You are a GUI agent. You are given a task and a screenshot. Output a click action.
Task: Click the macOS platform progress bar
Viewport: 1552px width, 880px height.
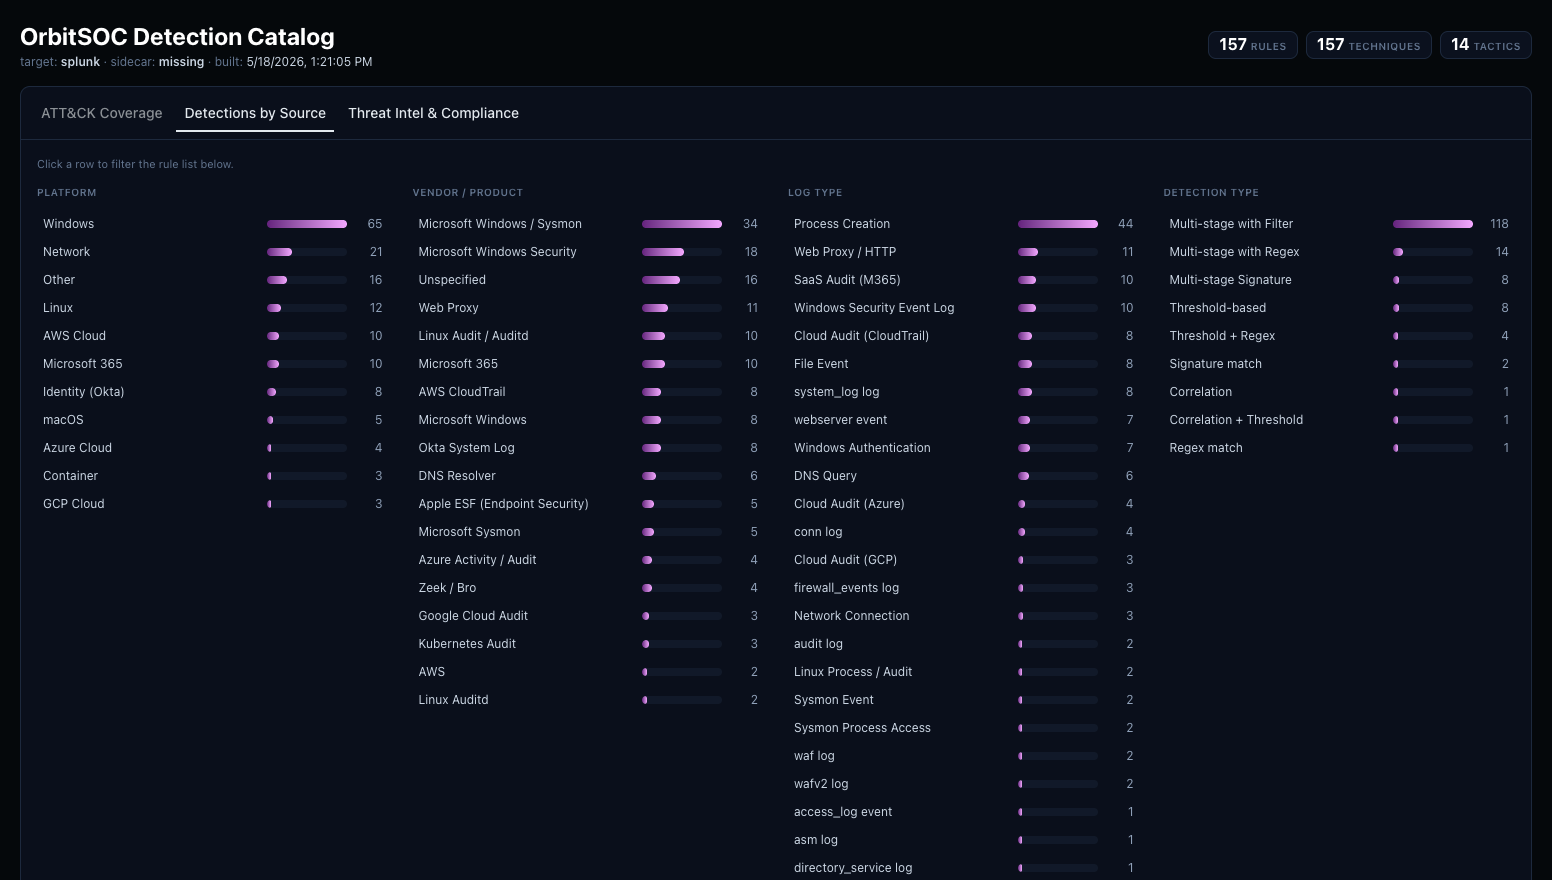(307, 420)
